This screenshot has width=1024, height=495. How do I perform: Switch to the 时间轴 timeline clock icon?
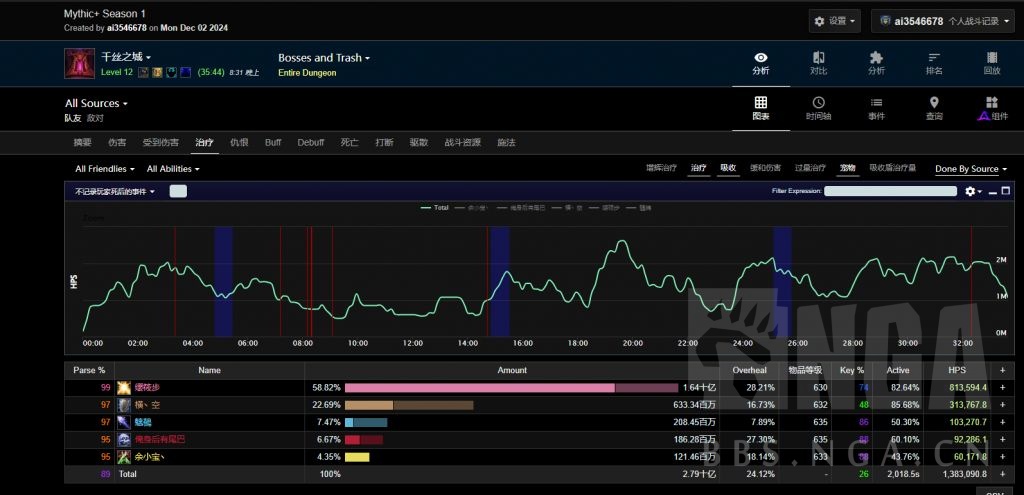[x=818, y=103]
